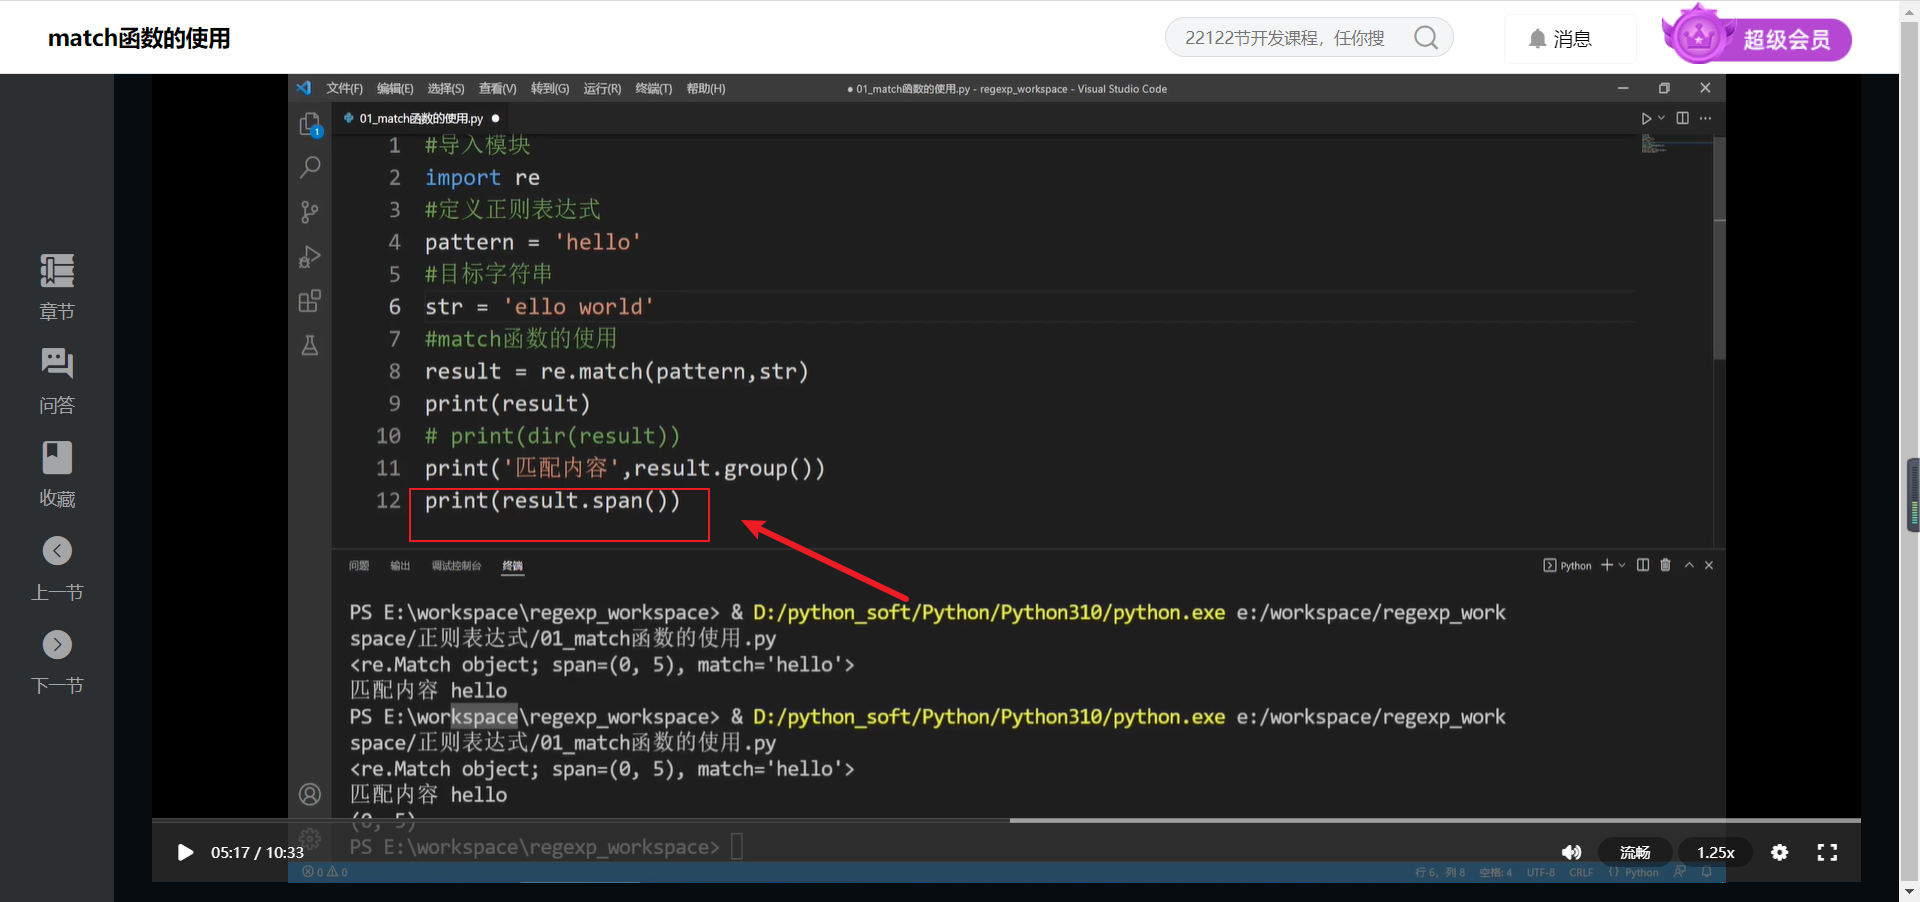
Task: Open the 选择(S) menu
Action: click(x=446, y=89)
